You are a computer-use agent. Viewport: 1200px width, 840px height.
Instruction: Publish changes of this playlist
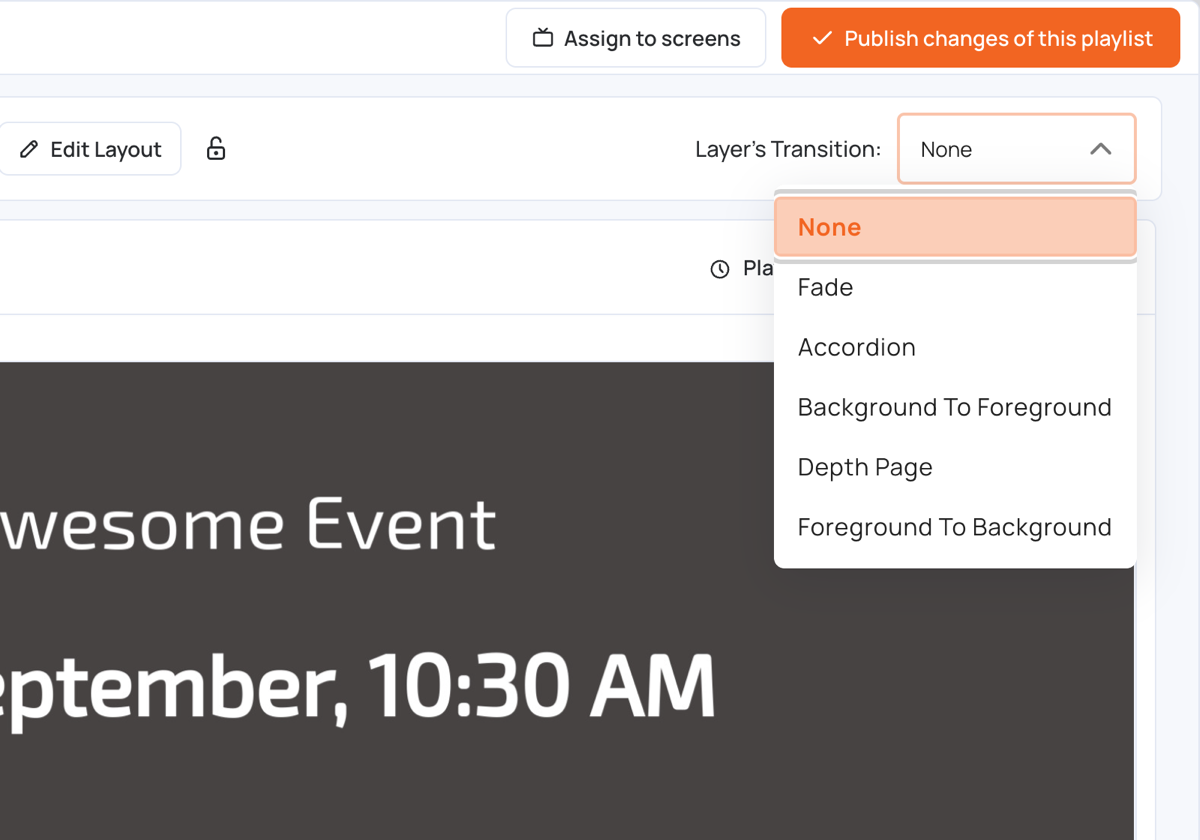pos(981,38)
